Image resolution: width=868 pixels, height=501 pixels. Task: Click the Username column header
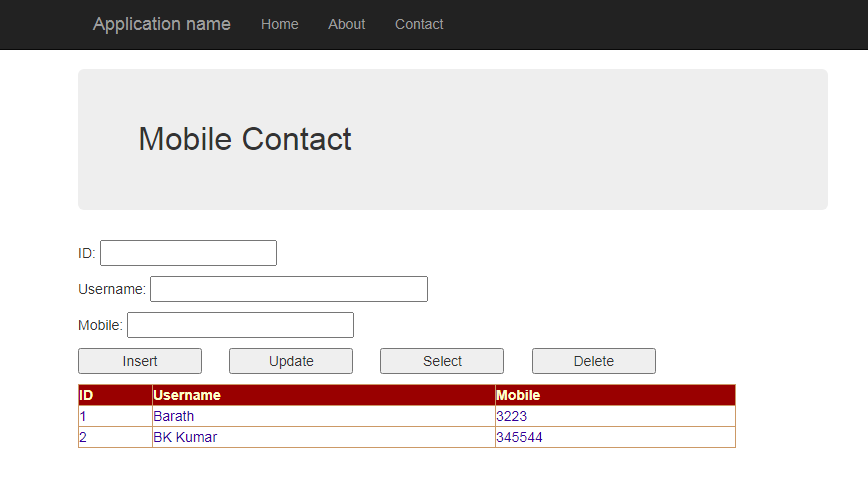(187, 395)
